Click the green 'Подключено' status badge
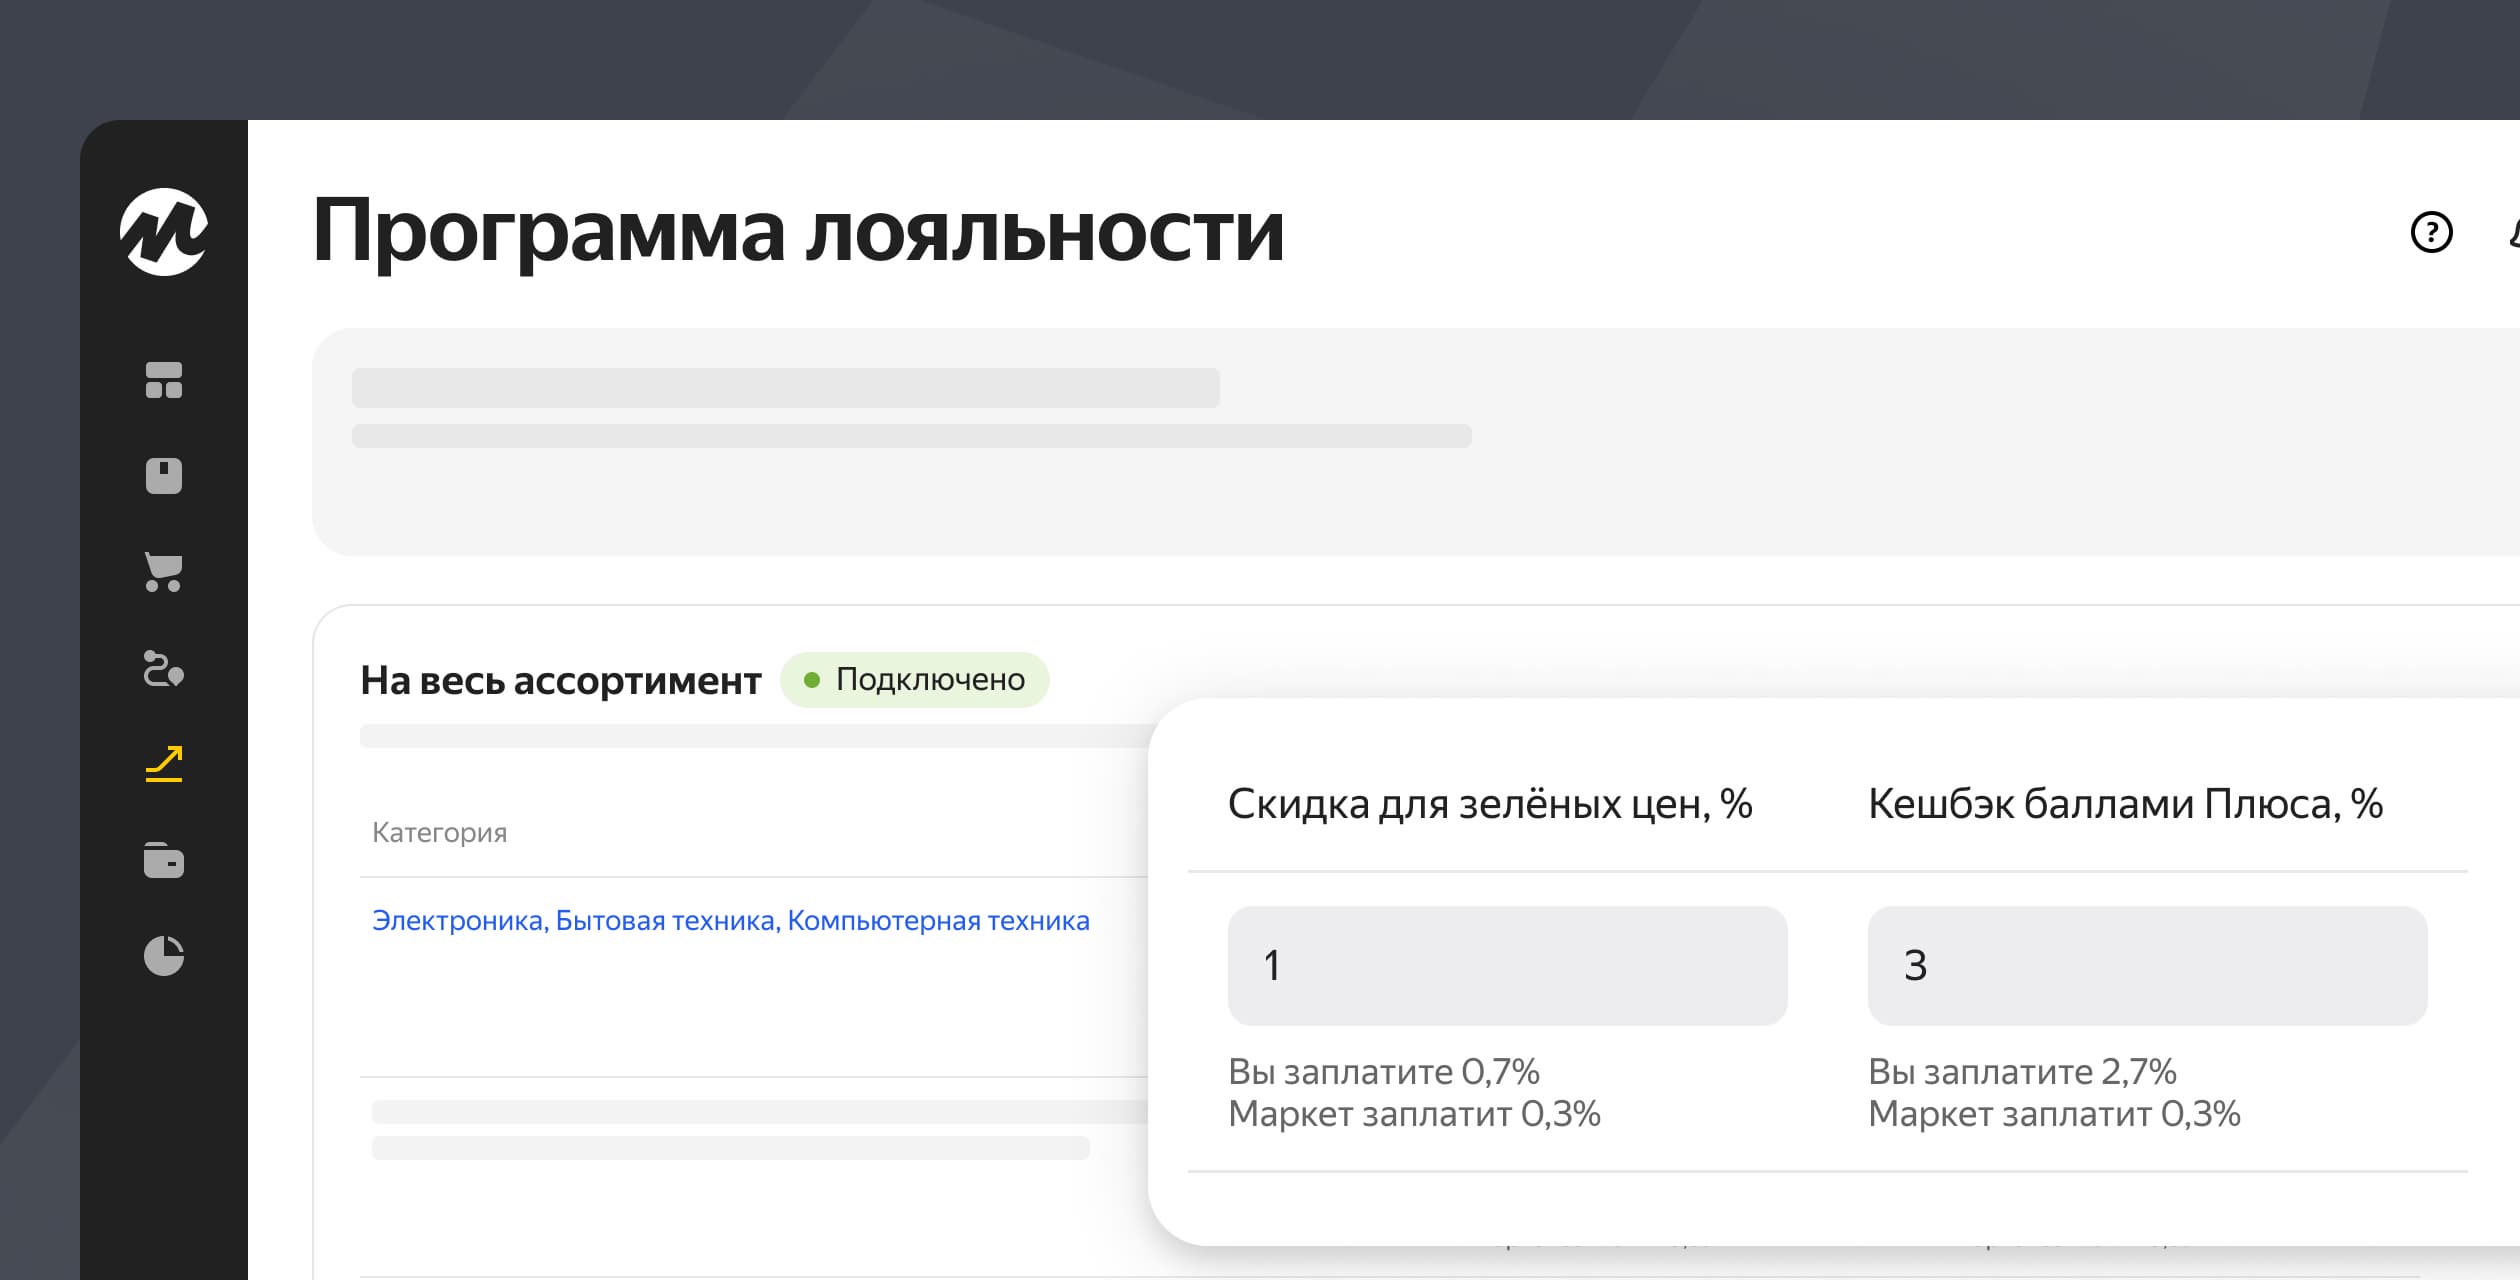2520x1280 pixels. click(x=914, y=680)
